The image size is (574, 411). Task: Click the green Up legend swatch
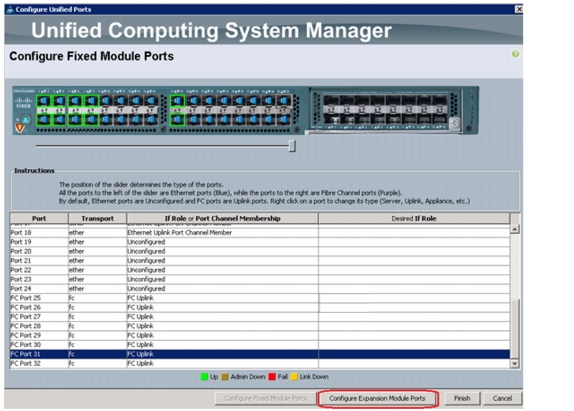point(204,377)
